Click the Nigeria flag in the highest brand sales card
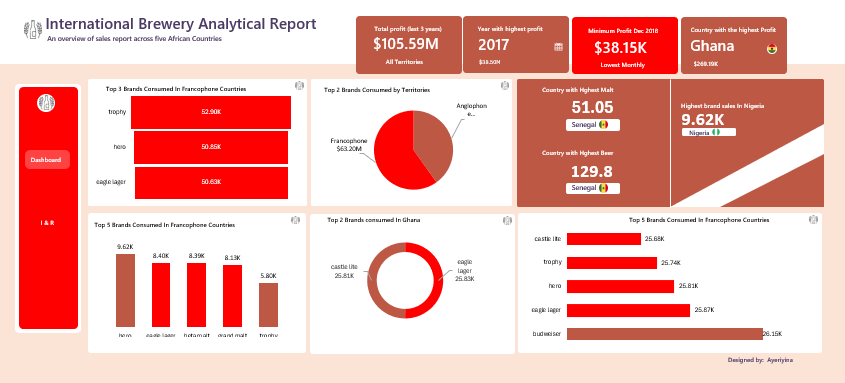845x383 pixels. (x=716, y=132)
